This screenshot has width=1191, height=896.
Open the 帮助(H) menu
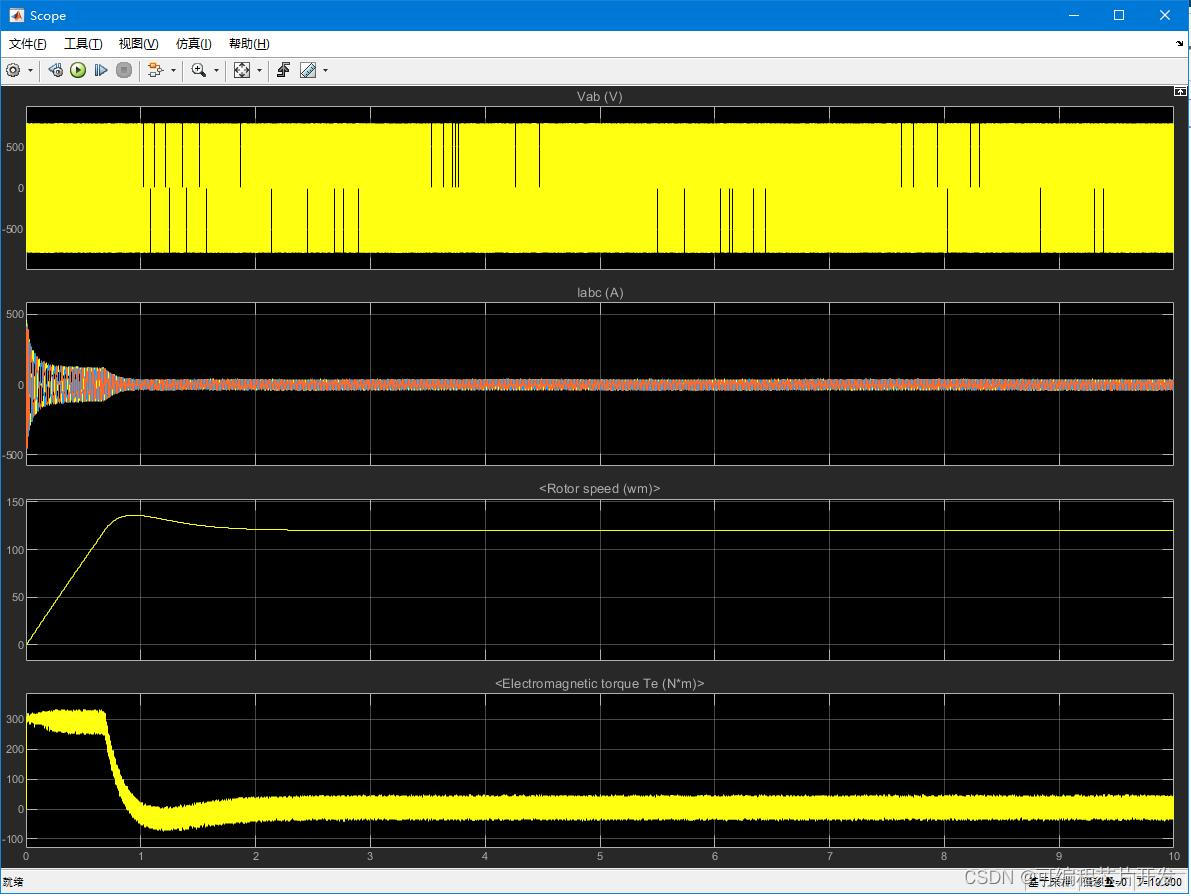(249, 44)
